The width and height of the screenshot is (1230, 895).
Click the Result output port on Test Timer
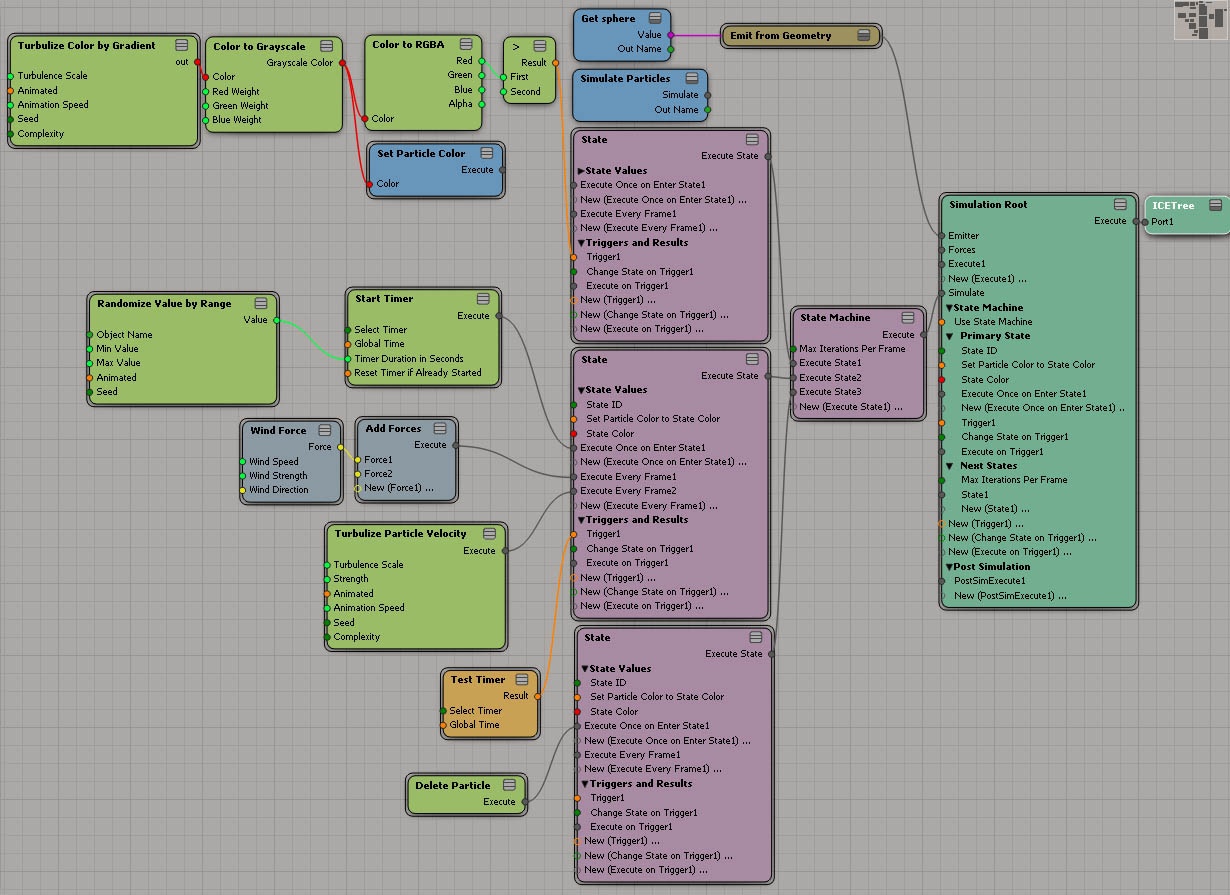pyautogui.click(x=538, y=696)
